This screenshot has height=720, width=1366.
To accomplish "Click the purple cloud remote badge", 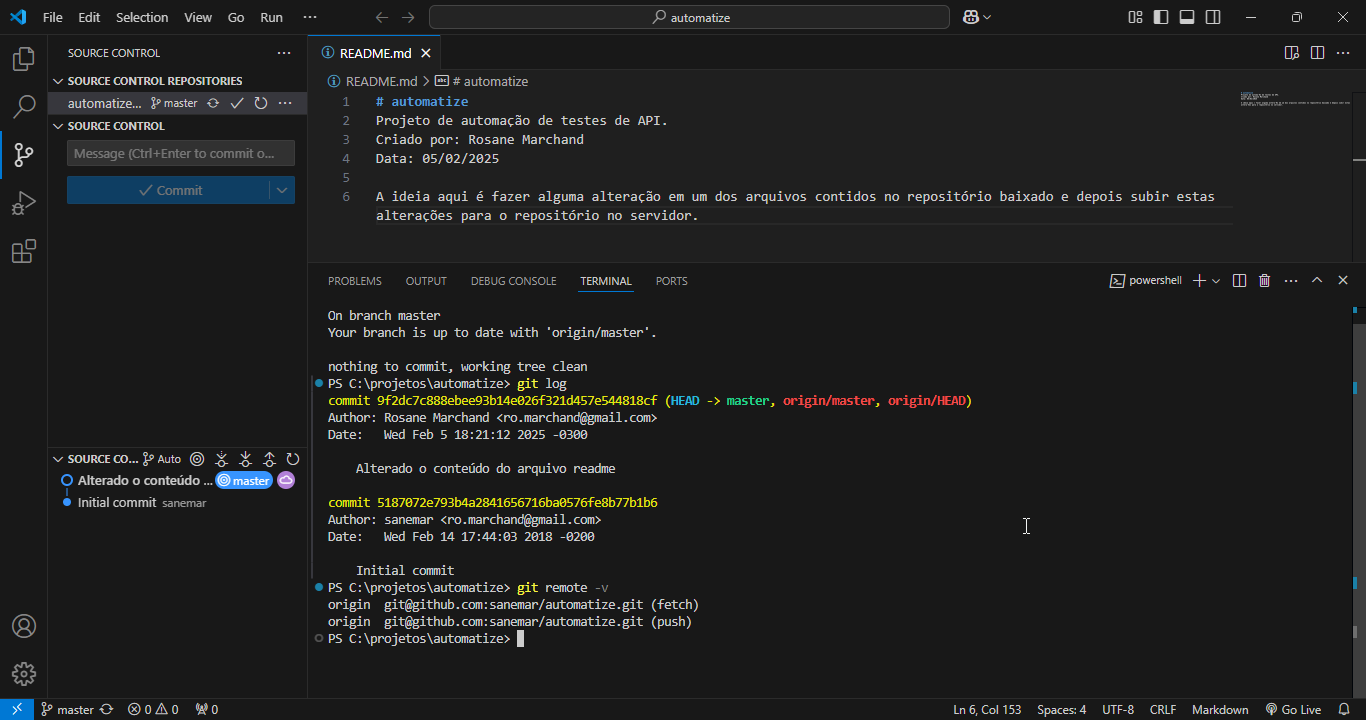I will 286,480.
